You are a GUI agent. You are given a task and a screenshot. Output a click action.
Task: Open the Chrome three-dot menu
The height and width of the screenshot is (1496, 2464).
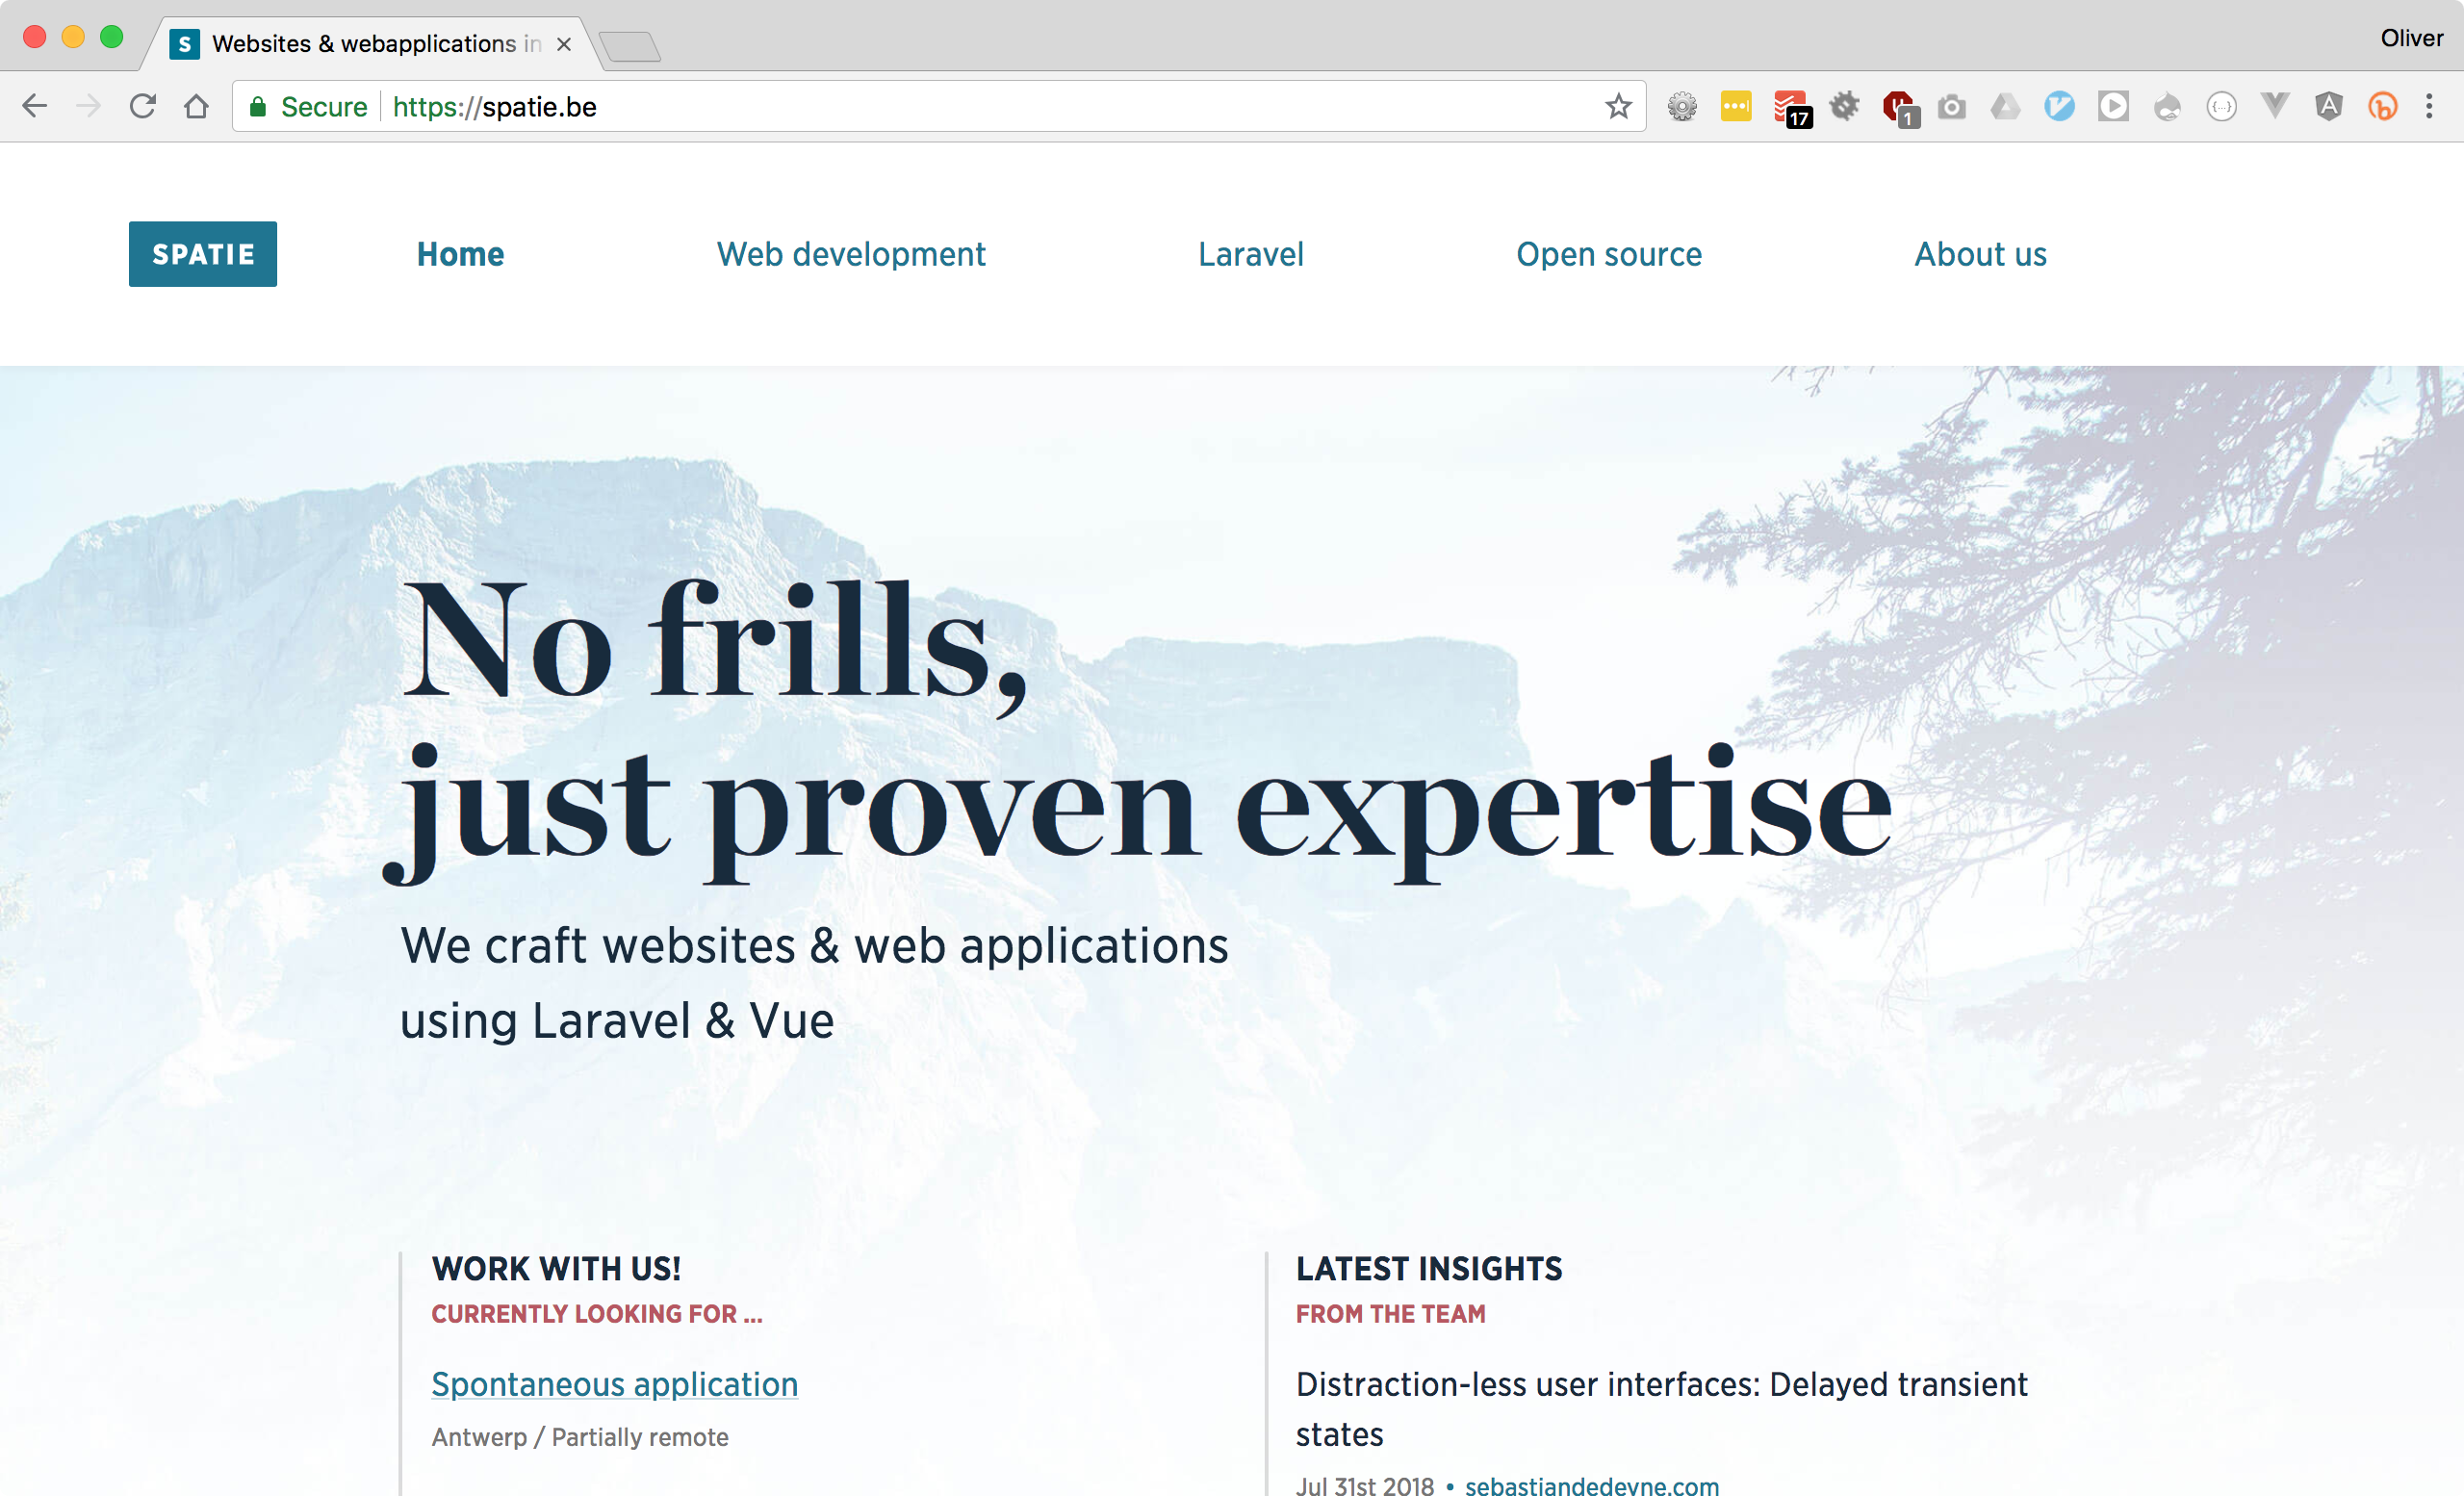(2429, 107)
